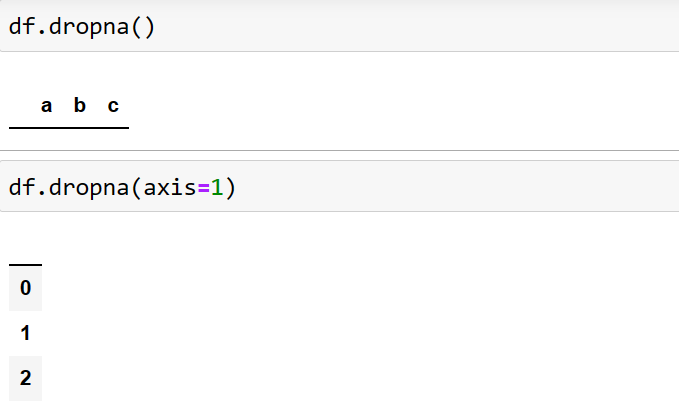
Task: Click the divider line above the second cell
Action: [339, 151]
